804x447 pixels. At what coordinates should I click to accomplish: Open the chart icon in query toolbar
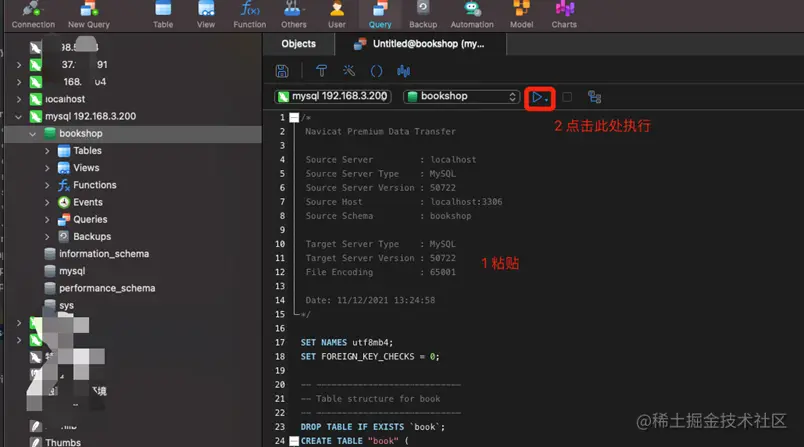(404, 71)
